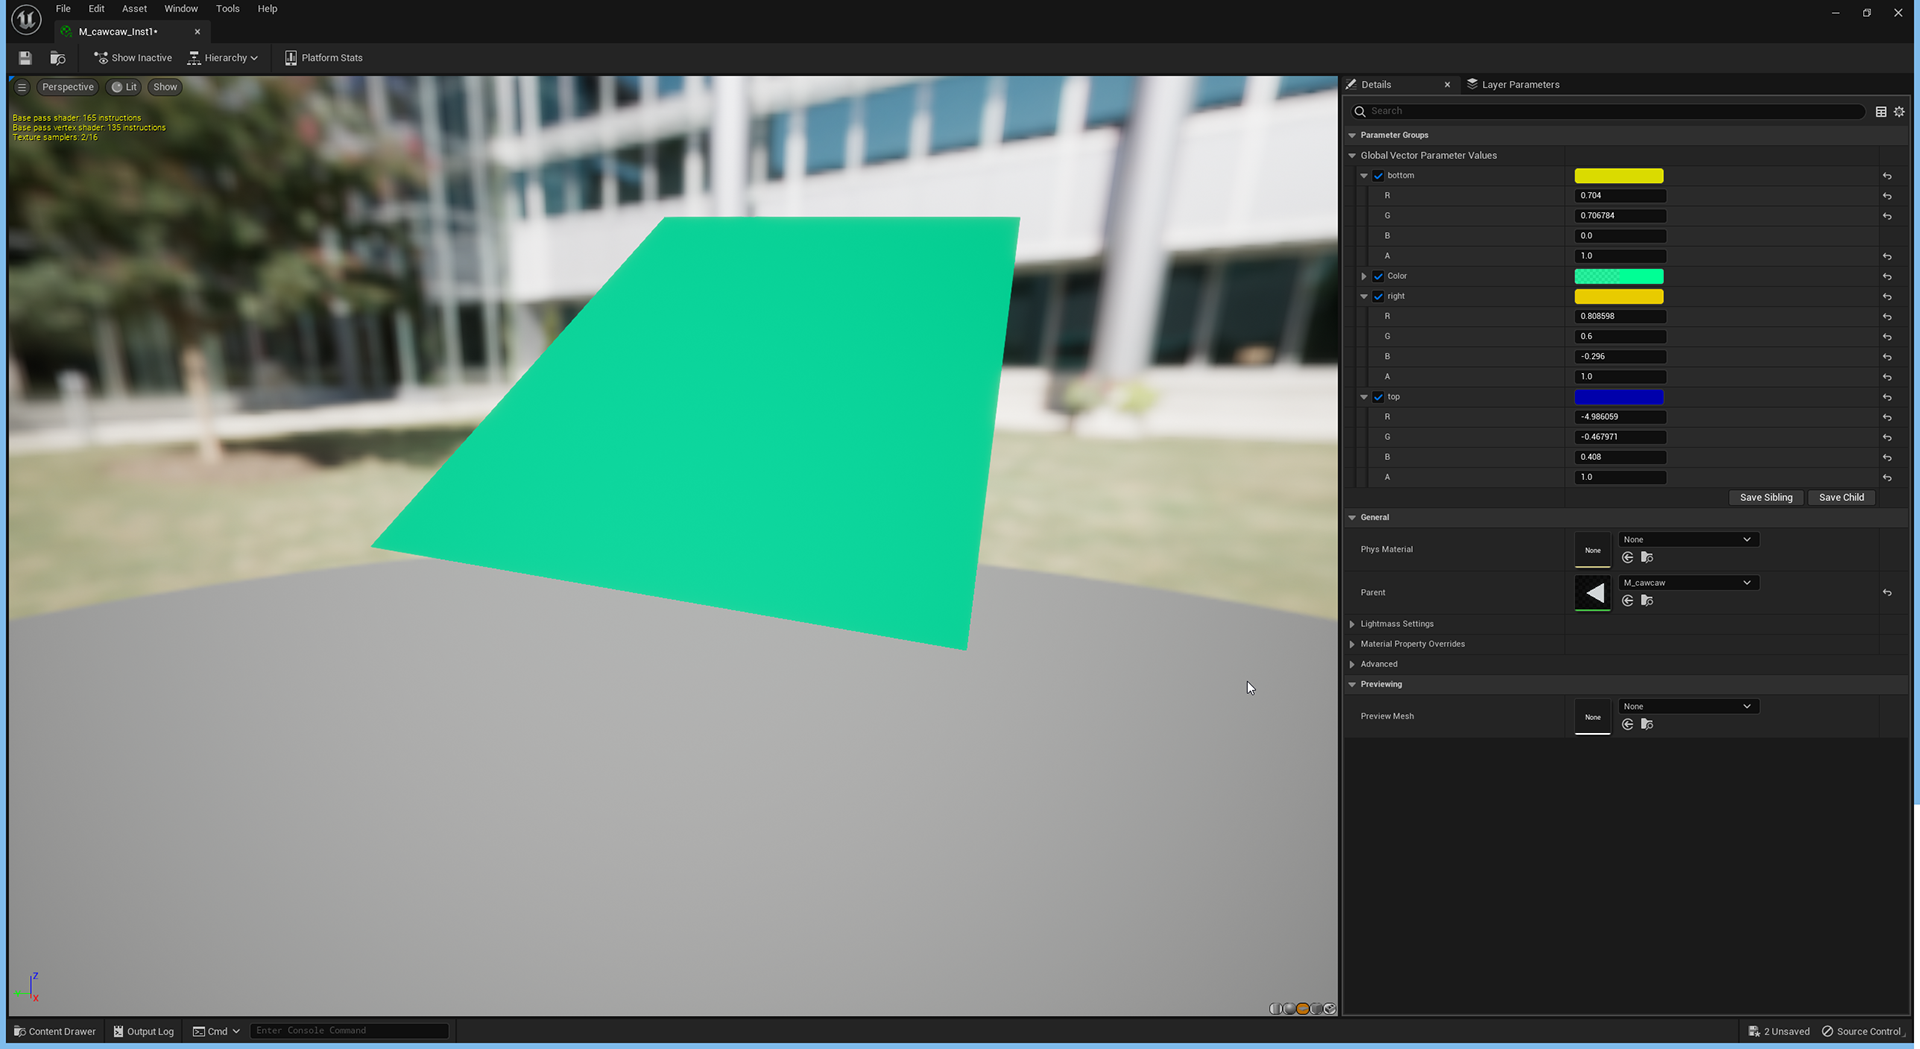Open the Asset menu
Screen dimensions: 1920x1049
[x=134, y=9]
